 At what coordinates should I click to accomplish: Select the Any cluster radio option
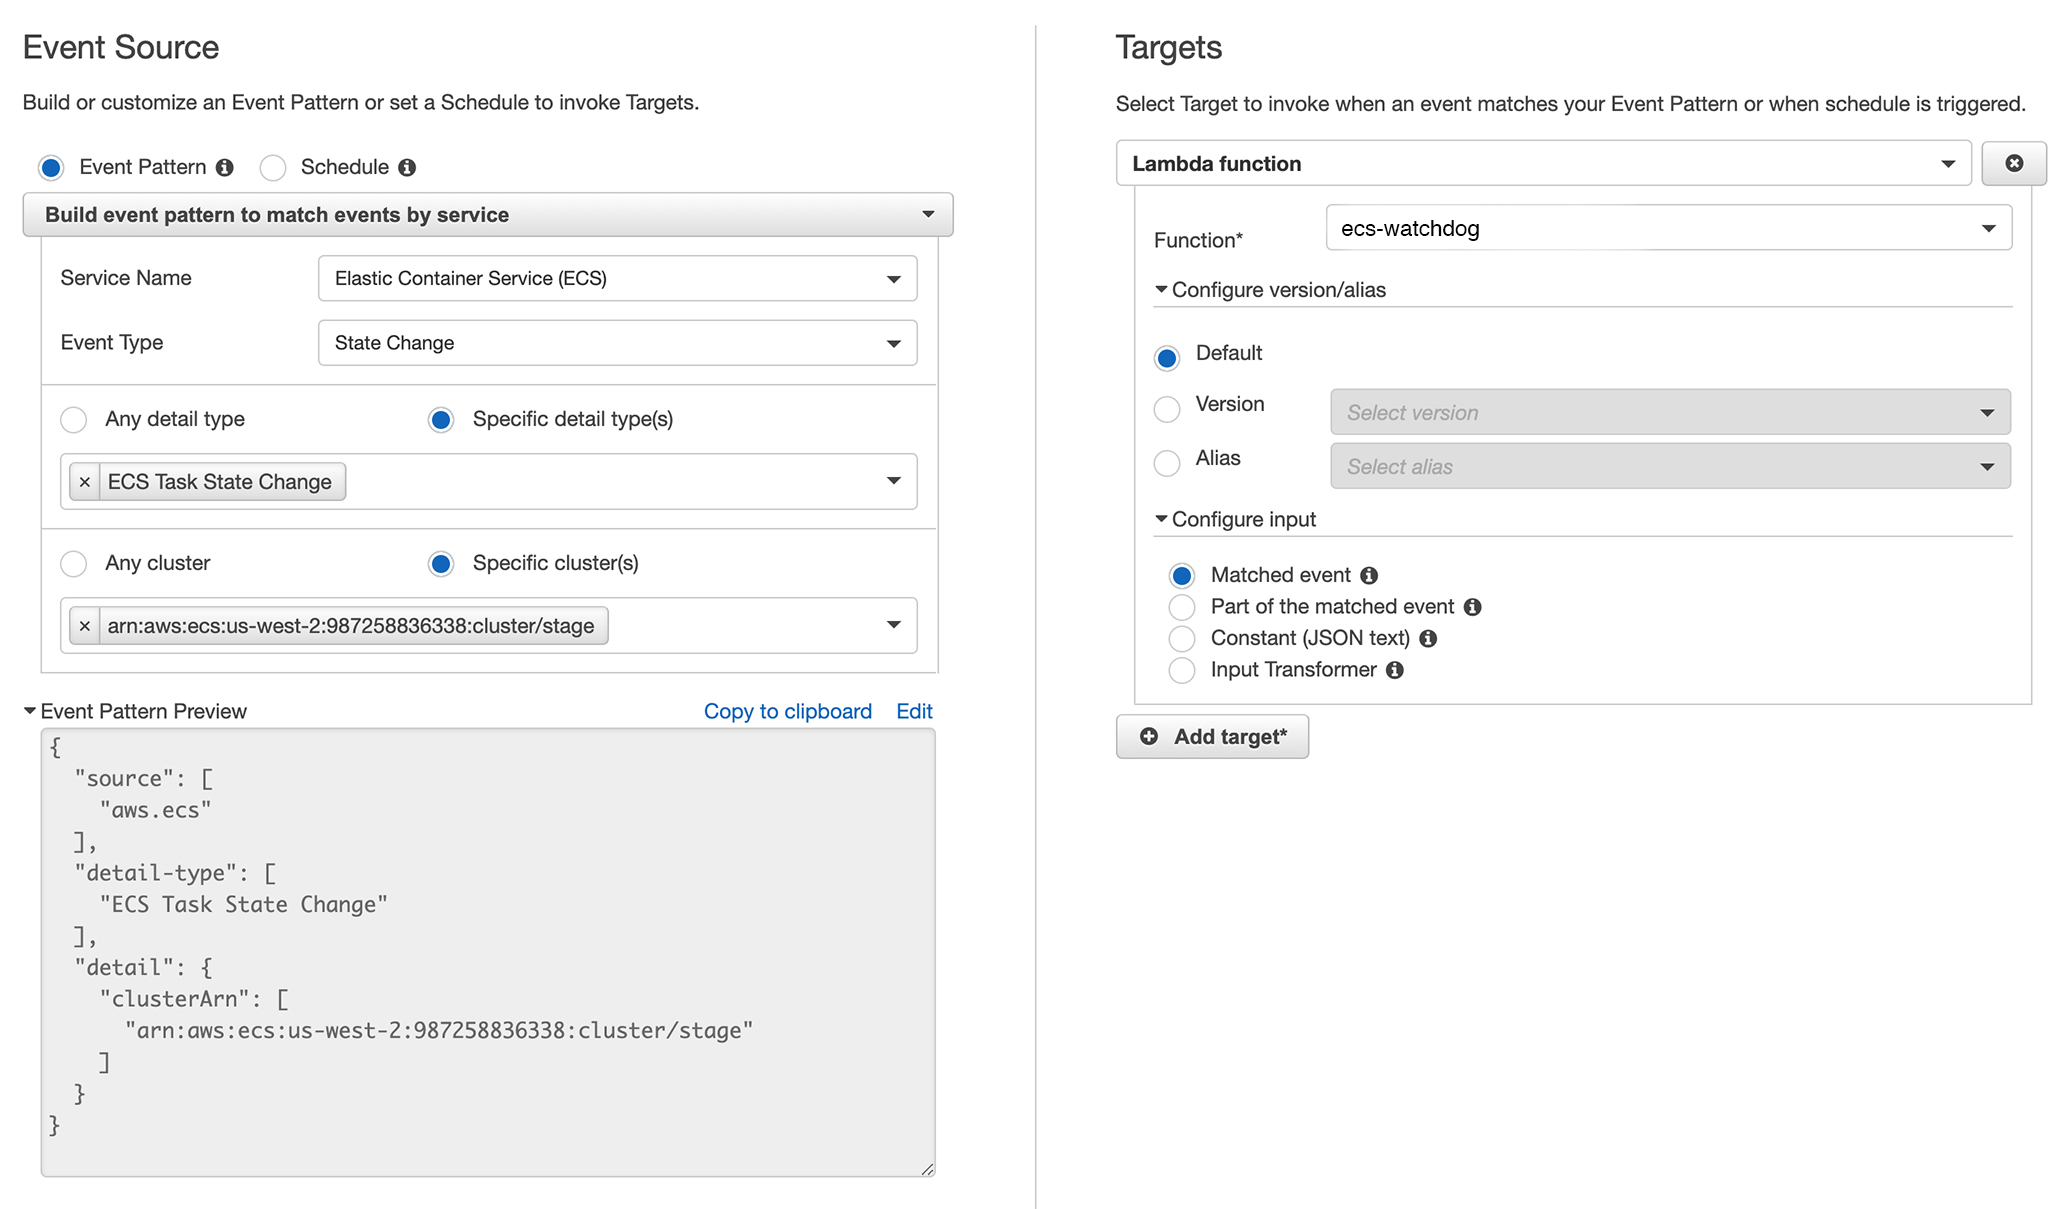click(x=74, y=564)
